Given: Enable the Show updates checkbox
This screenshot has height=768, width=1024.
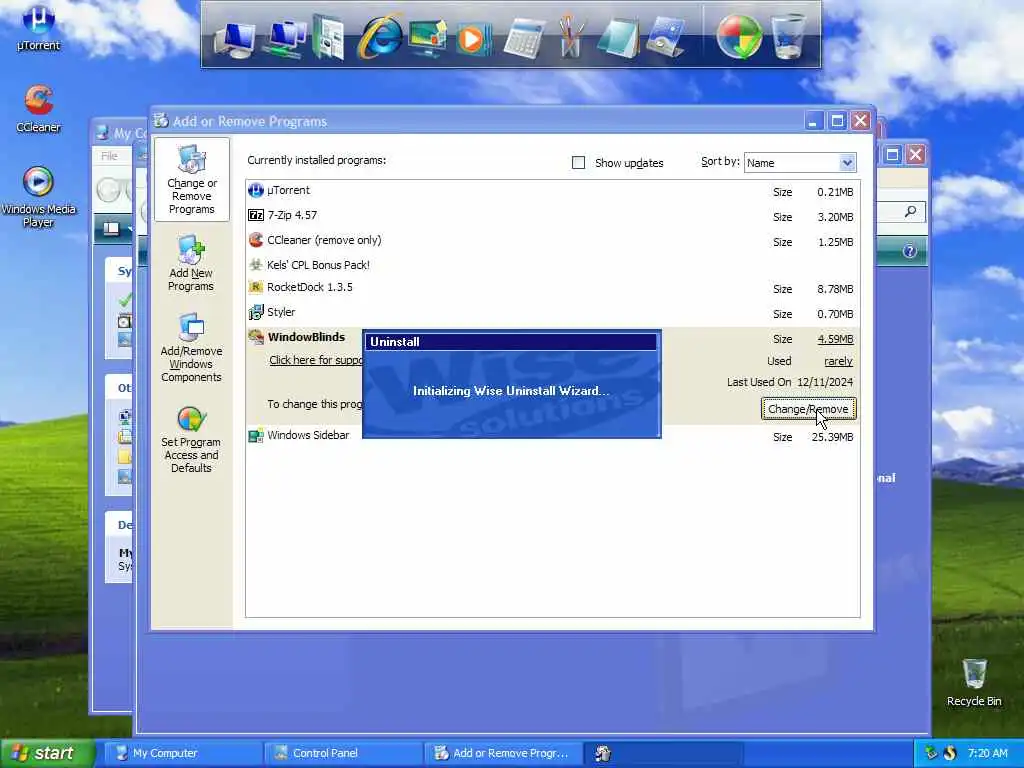Looking at the screenshot, I should click(x=578, y=163).
